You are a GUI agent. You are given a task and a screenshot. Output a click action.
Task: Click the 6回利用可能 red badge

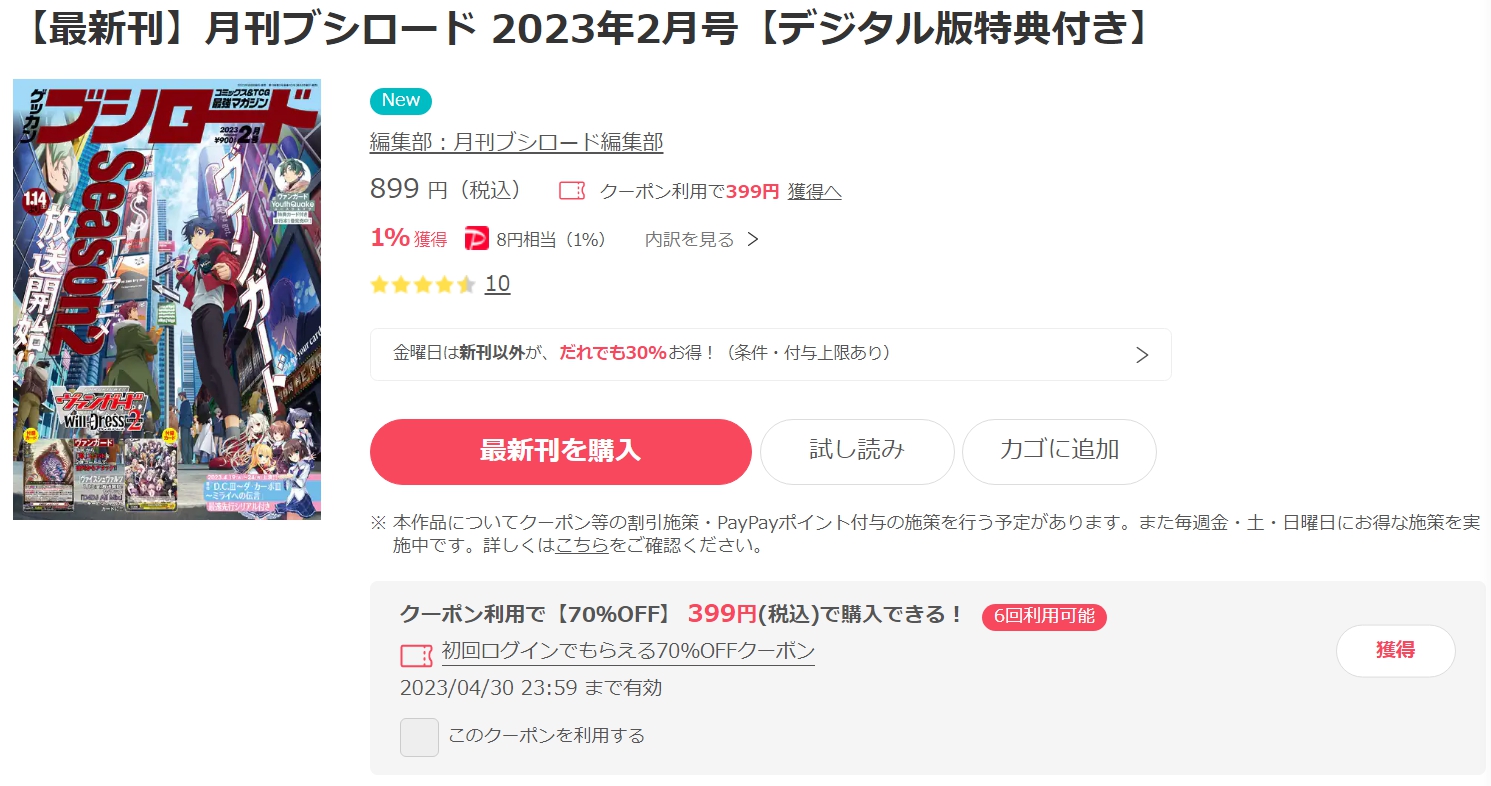coord(1044,616)
